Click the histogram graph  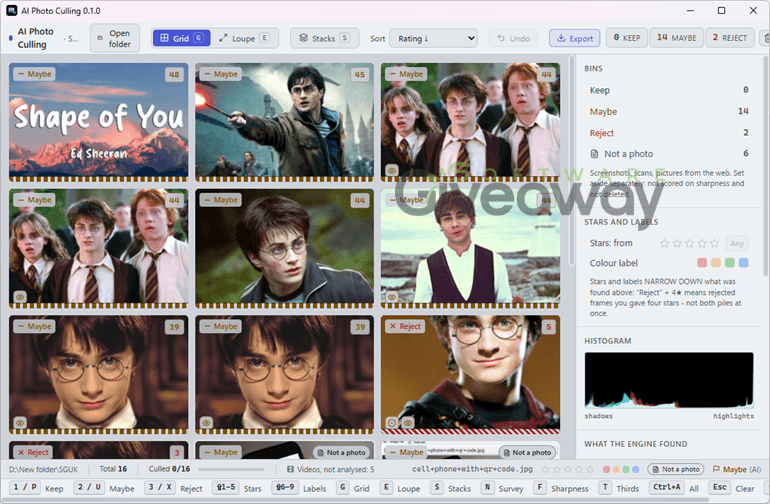[669, 380]
